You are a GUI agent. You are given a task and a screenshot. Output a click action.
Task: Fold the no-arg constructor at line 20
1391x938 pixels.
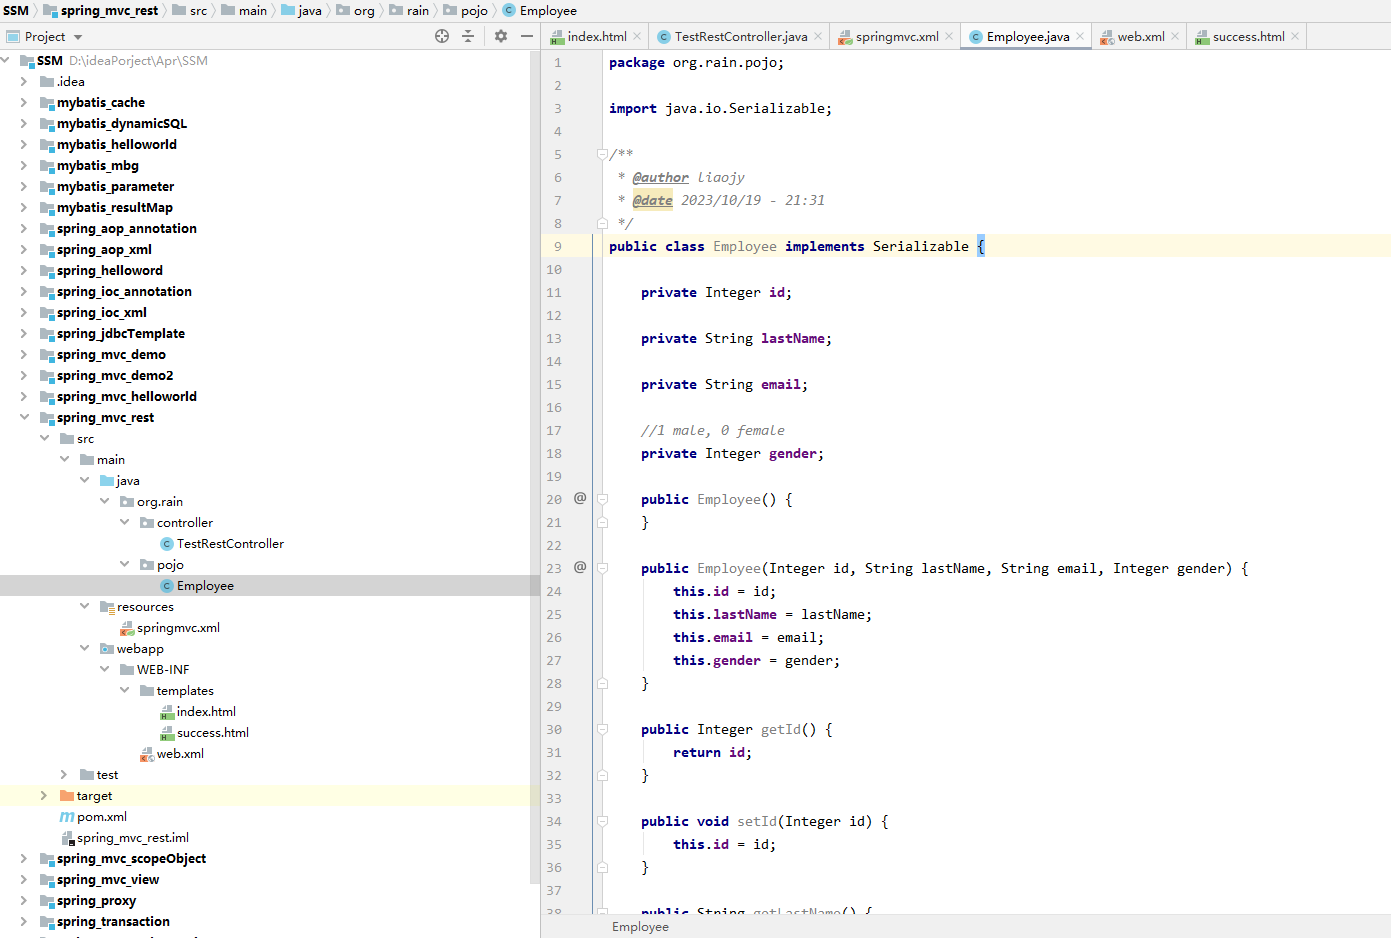coord(602,499)
